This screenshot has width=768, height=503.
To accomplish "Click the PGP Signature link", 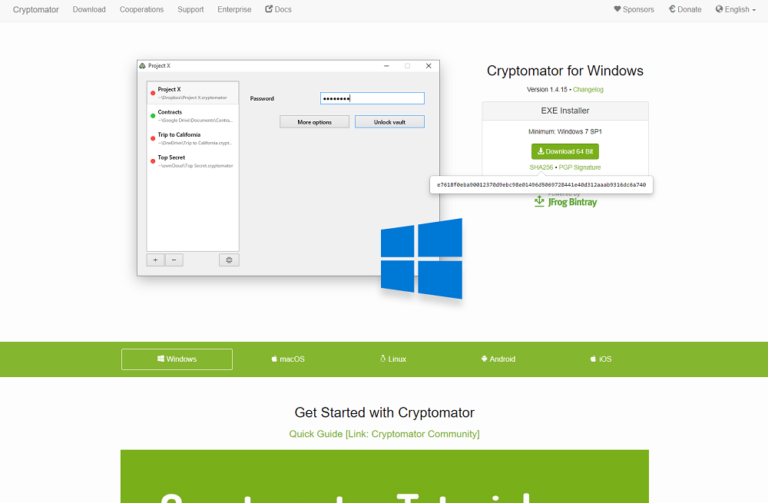I will click(581, 167).
